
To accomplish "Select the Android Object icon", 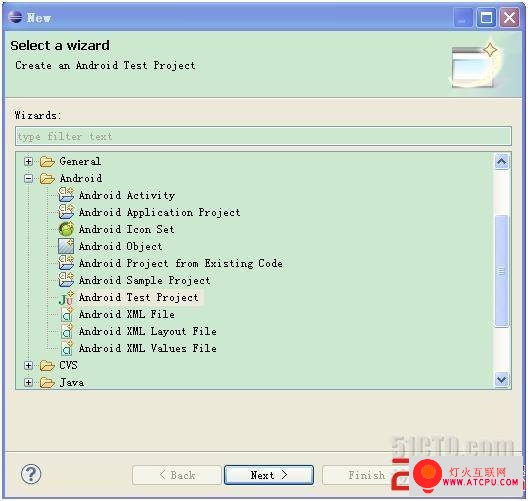I will (x=66, y=246).
